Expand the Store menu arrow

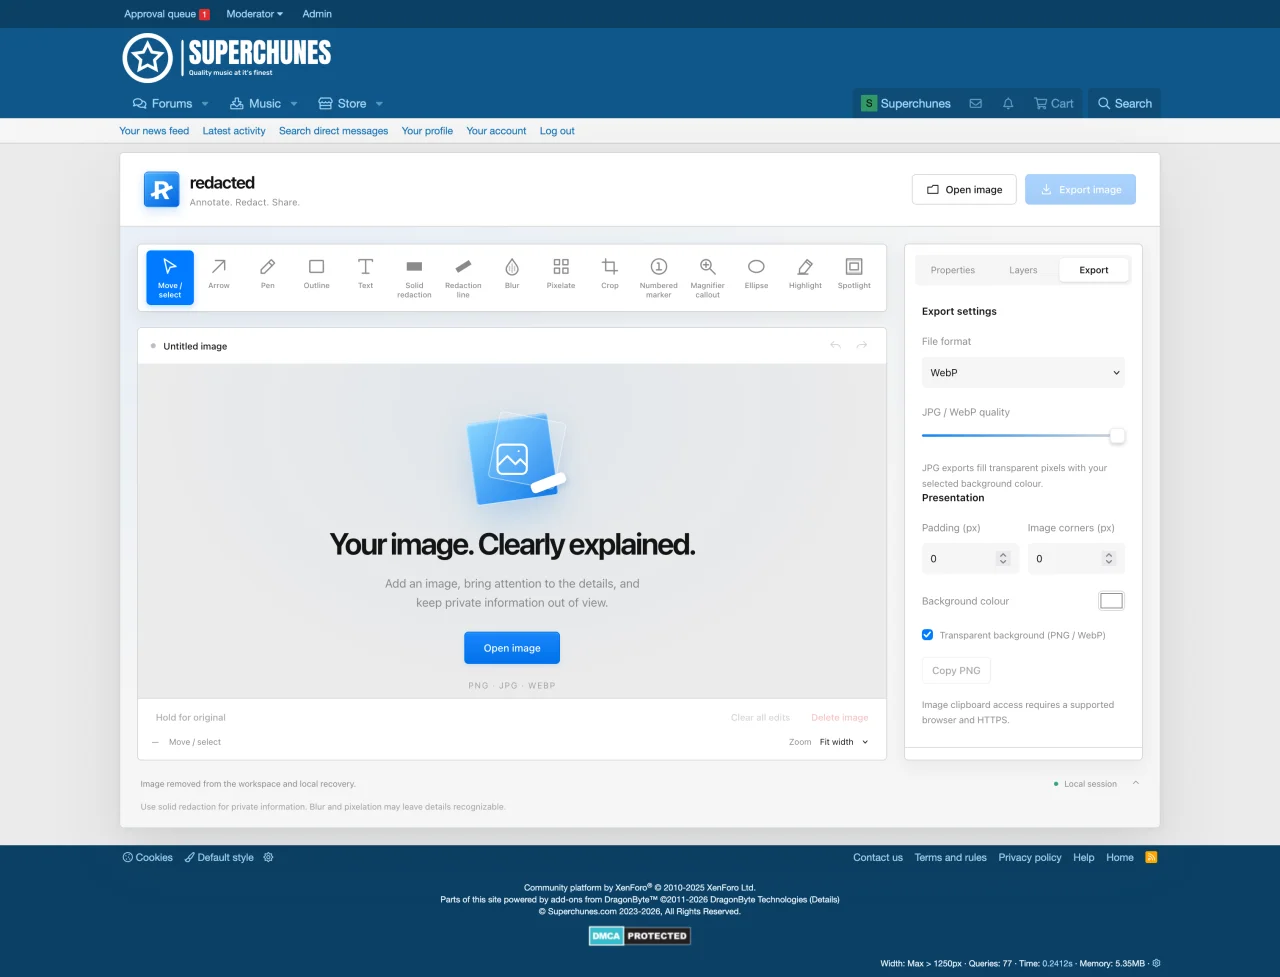point(379,104)
